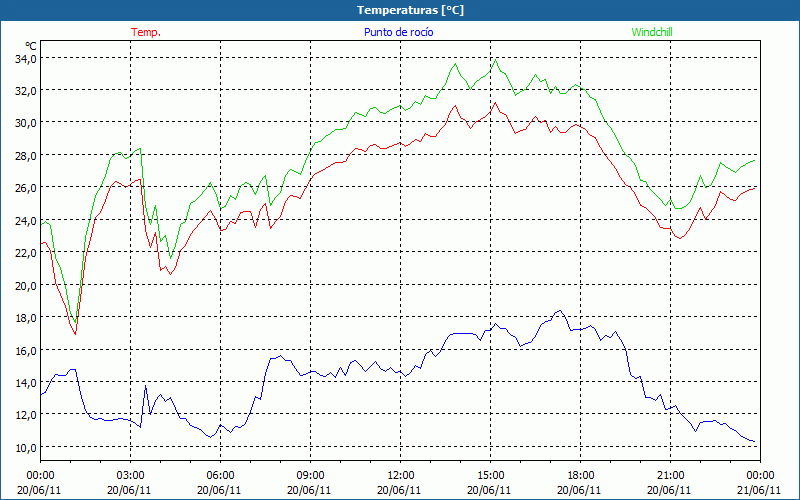The height and width of the screenshot is (500, 800).
Task: Select the green Windchill legend label
Action: pyautogui.click(x=652, y=32)
